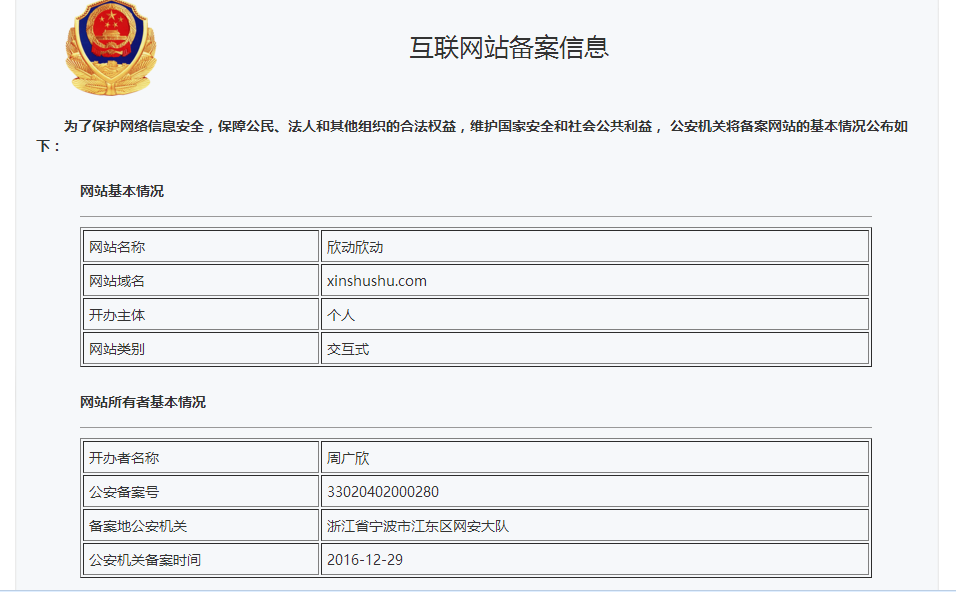Click the 个人 value cell
Screen dimensions: 956x592
(594, 315)
